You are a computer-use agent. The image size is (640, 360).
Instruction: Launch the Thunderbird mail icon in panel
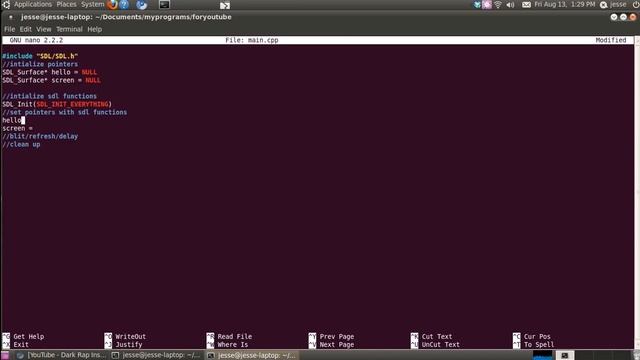tap(141, 5)
